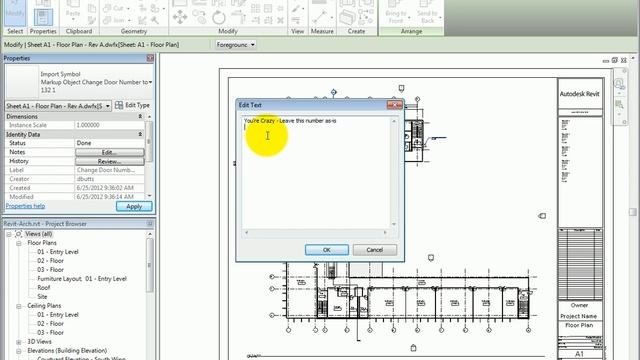
Task: Click the Cut geometry tool
Action: pos(117,8)
